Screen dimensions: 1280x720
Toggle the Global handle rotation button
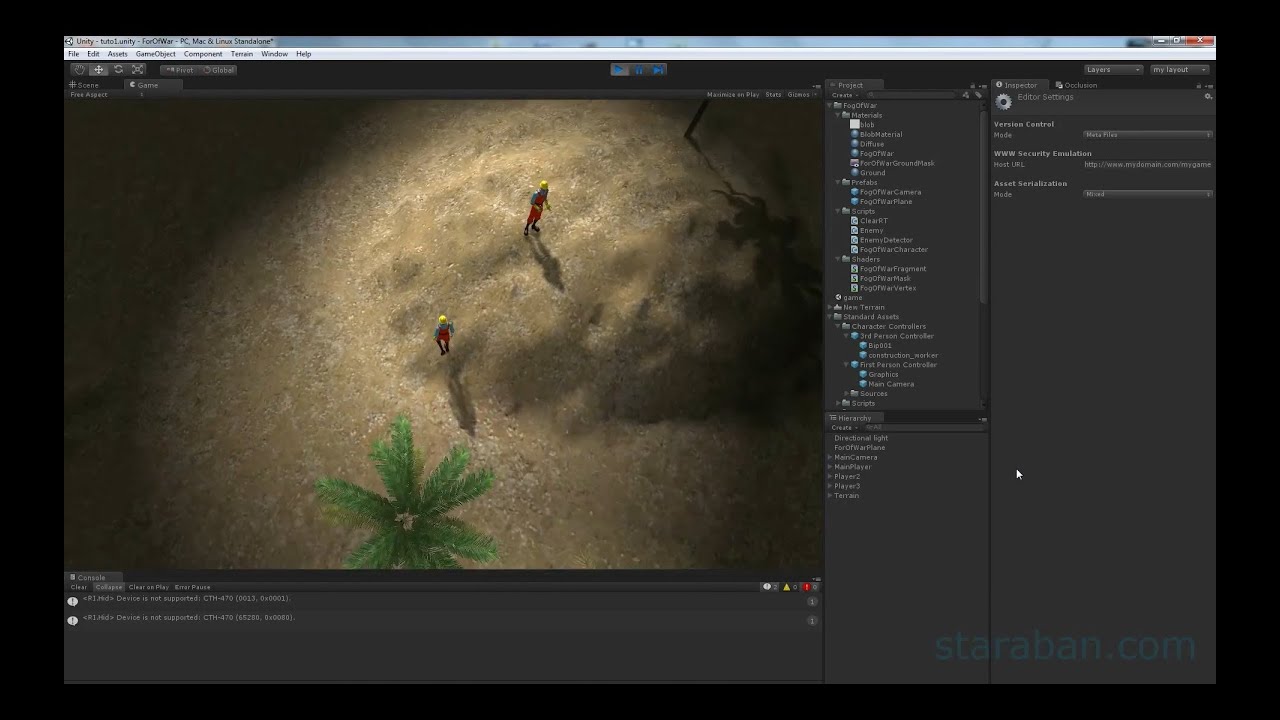tap(218, 70)
